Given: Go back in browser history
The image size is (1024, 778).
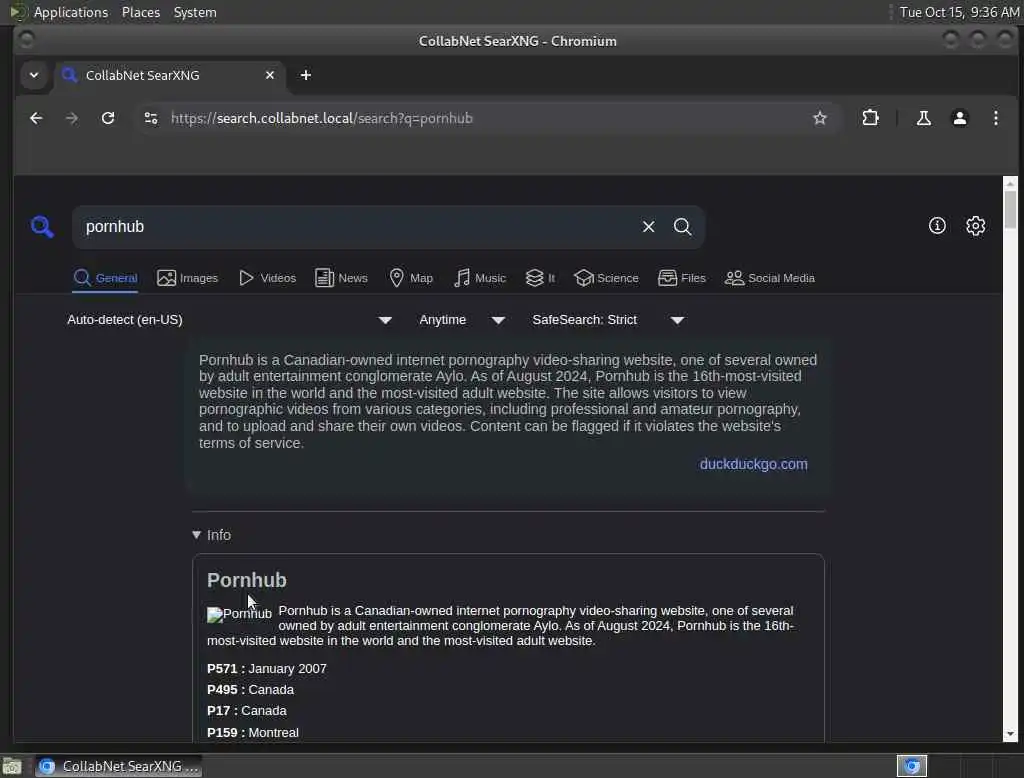Looking at the screenshot, I should pos(36,118).
